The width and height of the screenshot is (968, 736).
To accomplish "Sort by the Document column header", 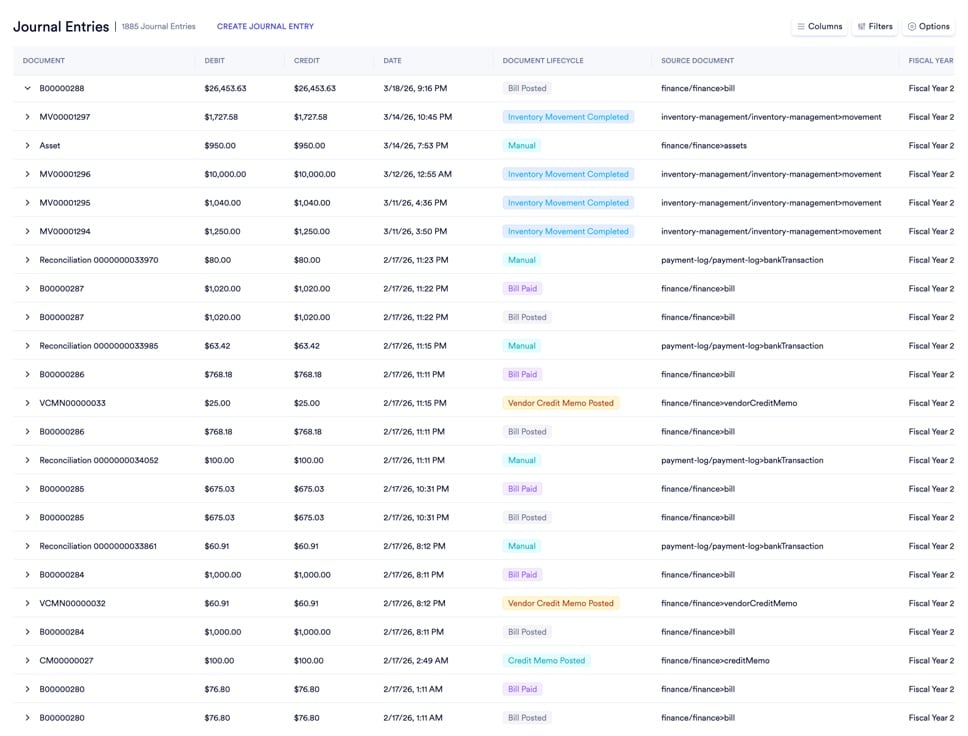I will point(44,61).
